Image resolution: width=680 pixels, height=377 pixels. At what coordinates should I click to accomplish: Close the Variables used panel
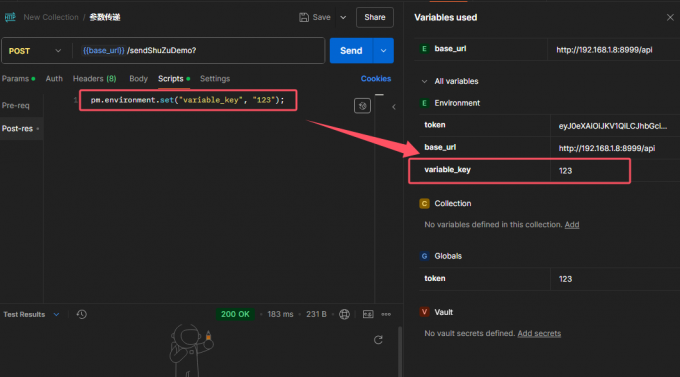coord(670,17)
